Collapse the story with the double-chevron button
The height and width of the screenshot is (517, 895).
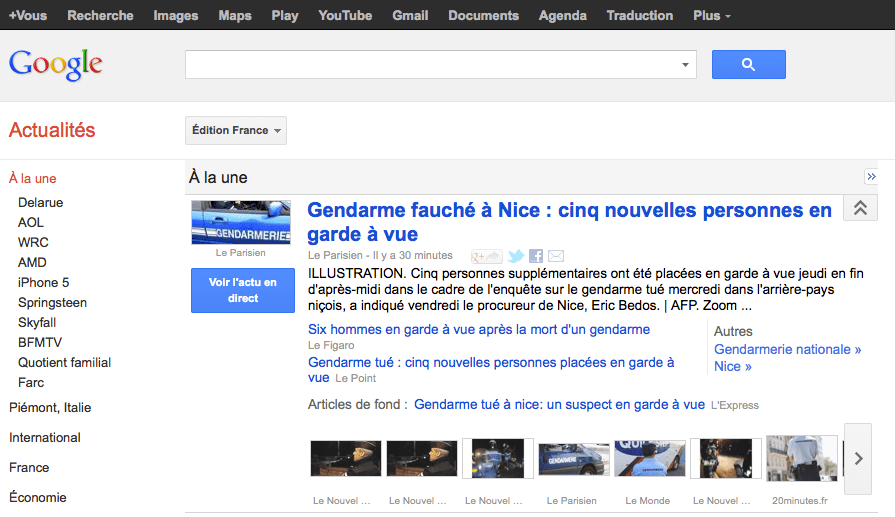(860, 208)
